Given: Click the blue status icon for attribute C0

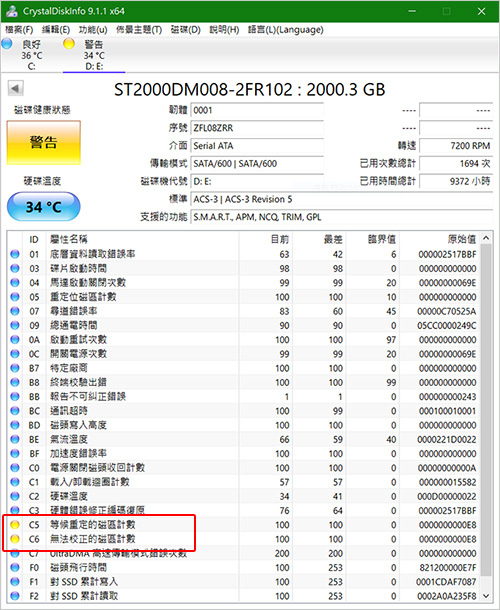Looking at the screenshot, I should (x=15, y=468).
